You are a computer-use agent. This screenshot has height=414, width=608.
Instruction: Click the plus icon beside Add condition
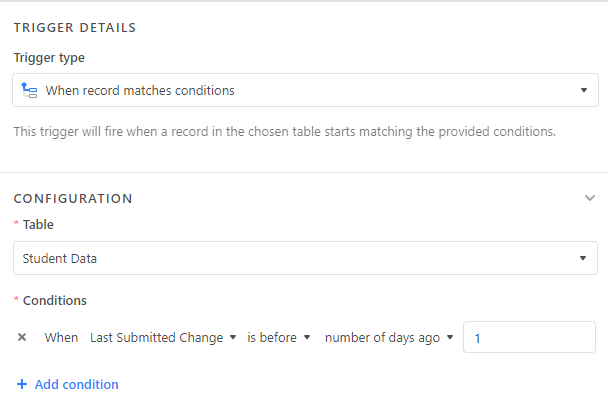(x=22, y=384)
